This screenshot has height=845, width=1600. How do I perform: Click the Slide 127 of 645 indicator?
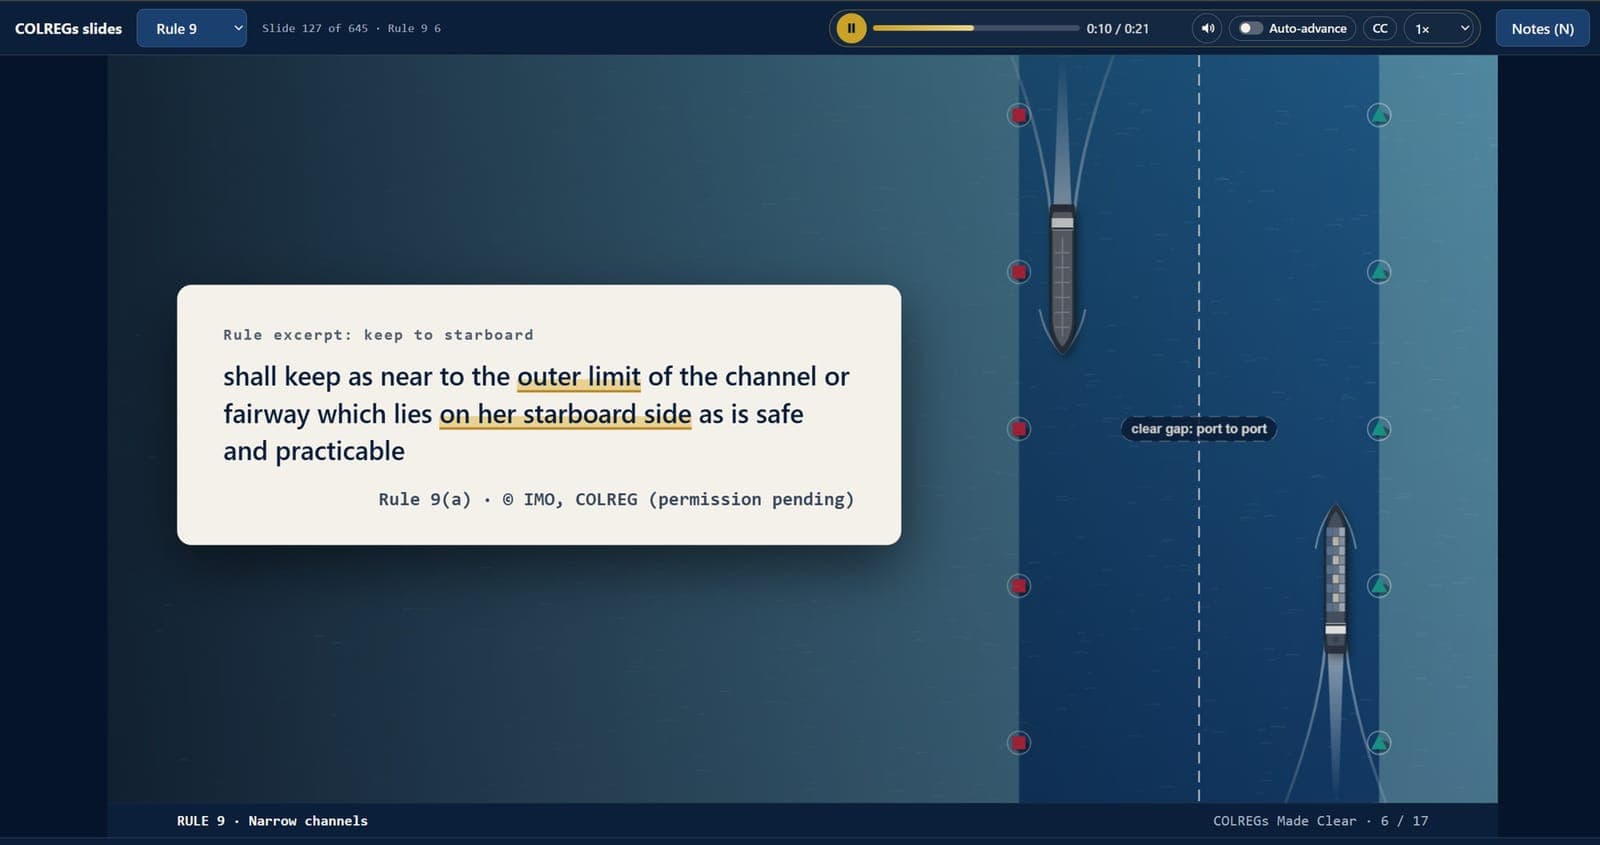coord(351,28)
